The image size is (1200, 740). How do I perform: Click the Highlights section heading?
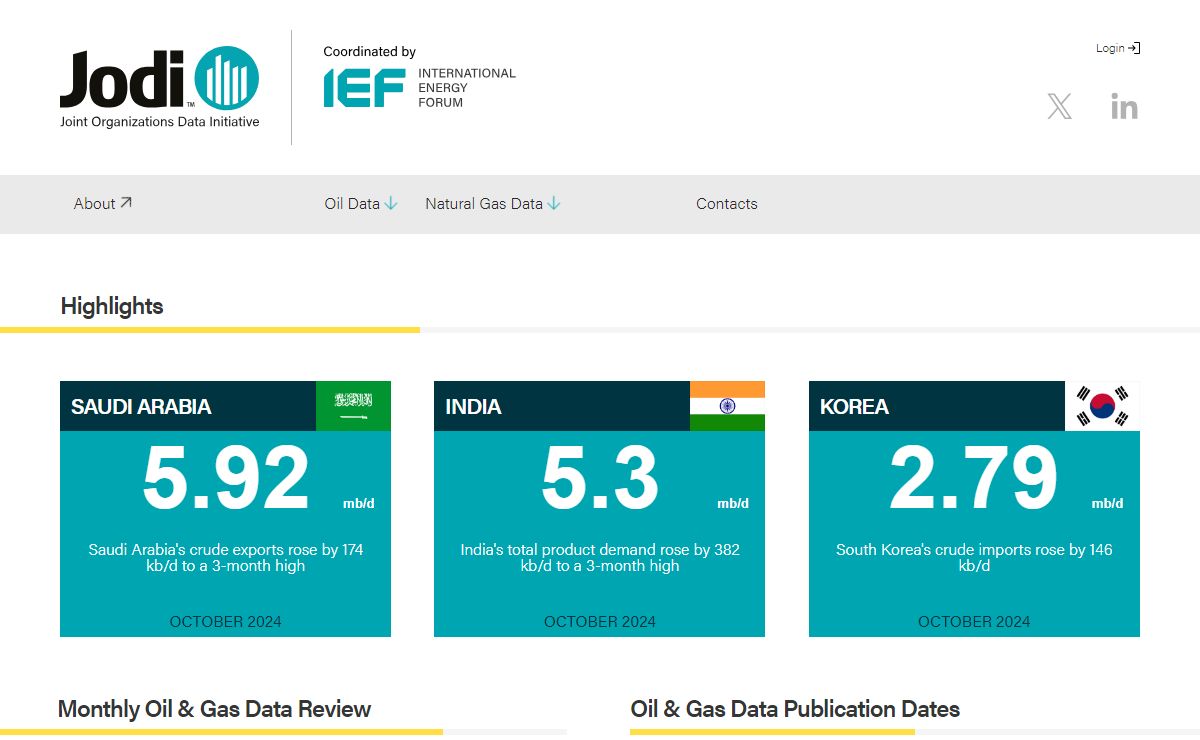[x=112, y=306]
